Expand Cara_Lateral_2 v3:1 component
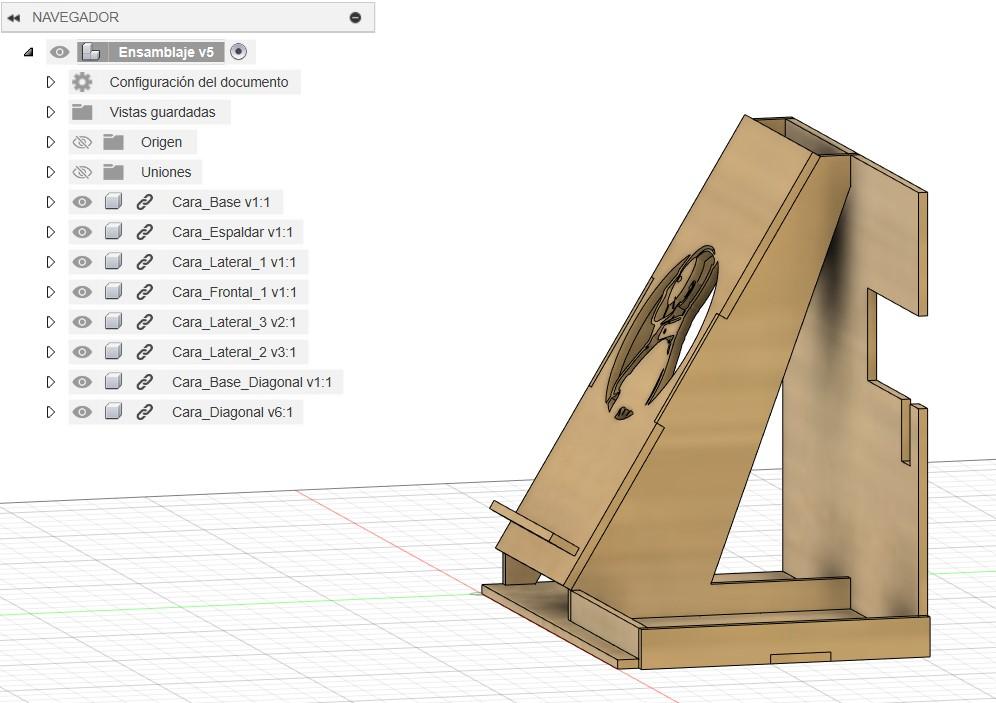The width and height of the screenshot is (996, 703). pyautogui.click(x=51, y=352)
